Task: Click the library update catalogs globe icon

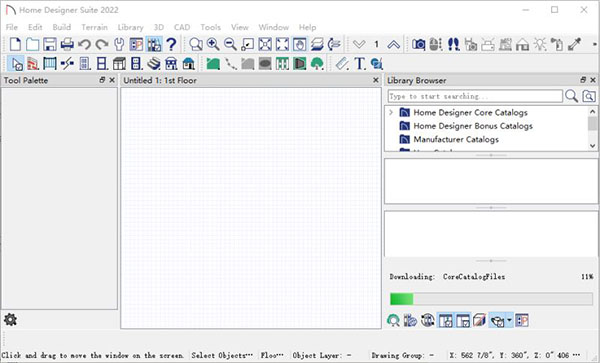Action: tap(427, 320)
